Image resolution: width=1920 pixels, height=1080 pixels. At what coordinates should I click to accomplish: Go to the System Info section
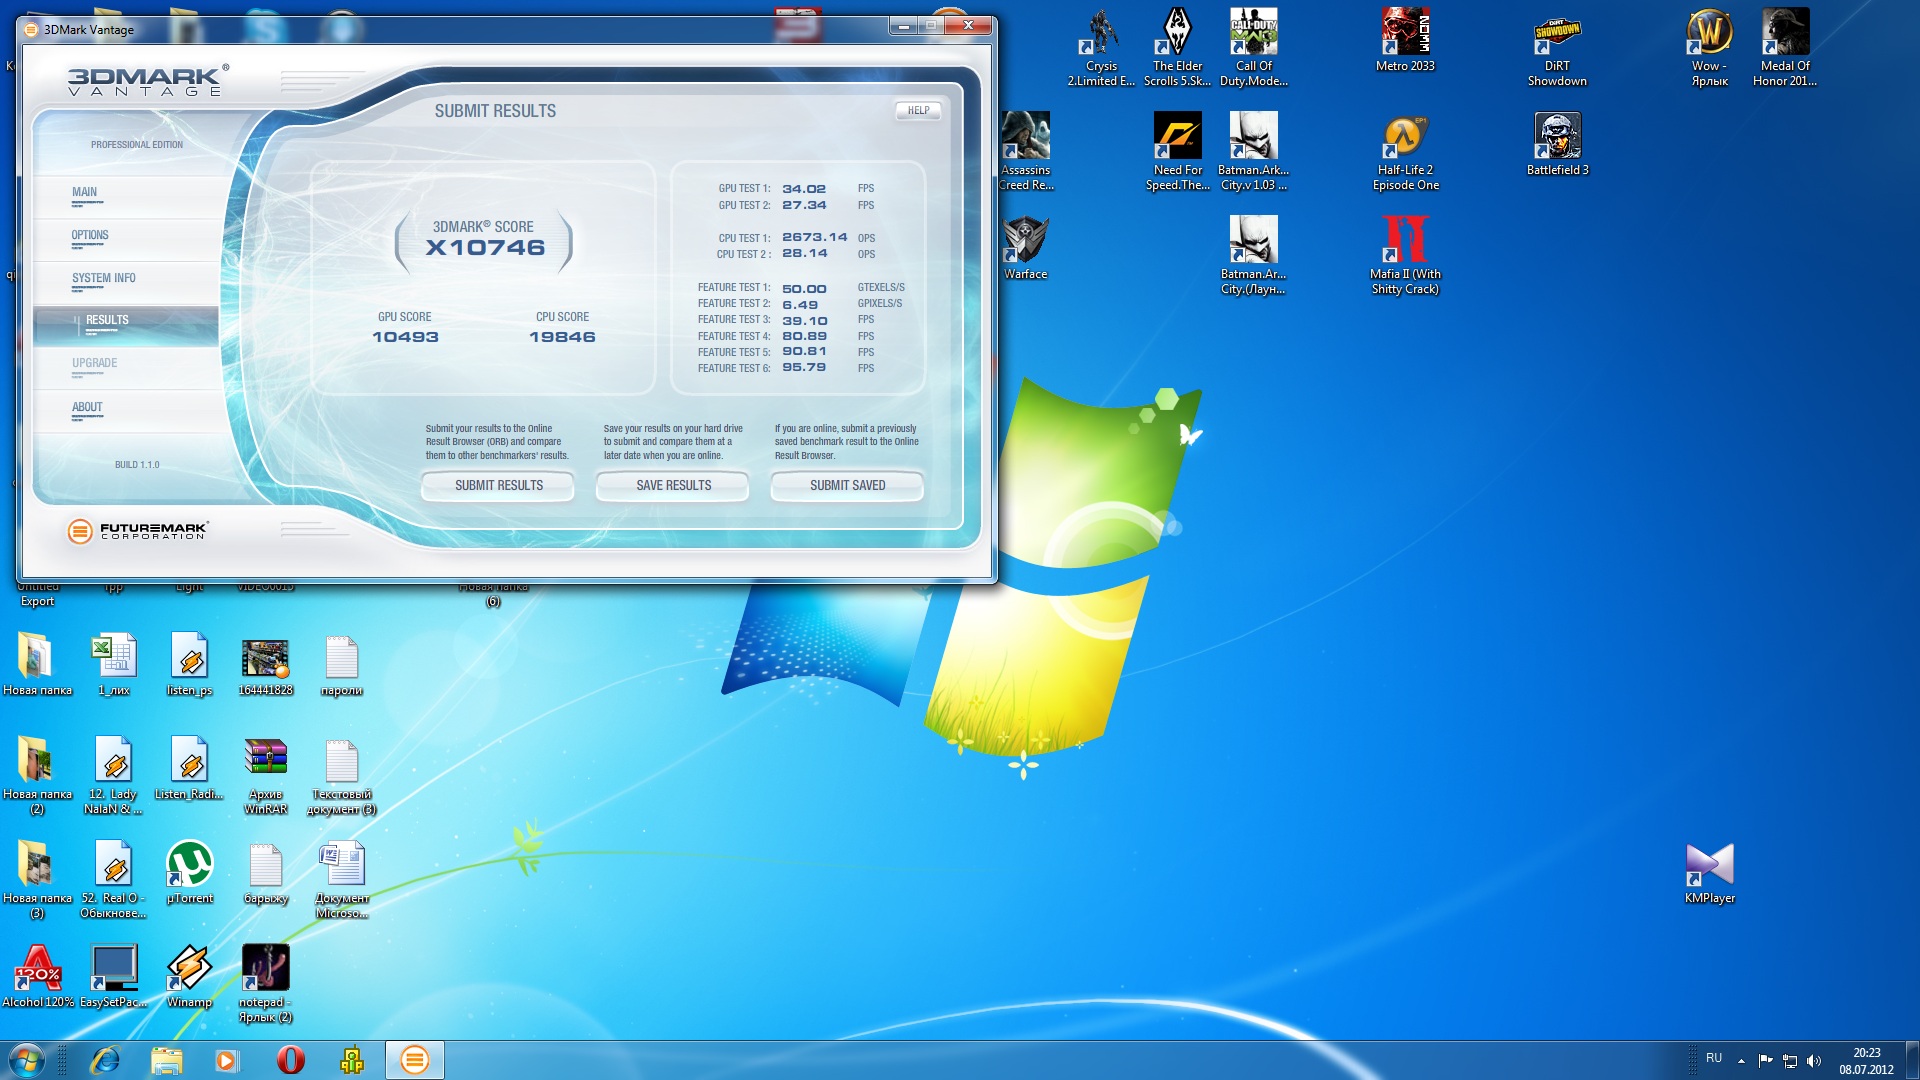click(103, 278)
